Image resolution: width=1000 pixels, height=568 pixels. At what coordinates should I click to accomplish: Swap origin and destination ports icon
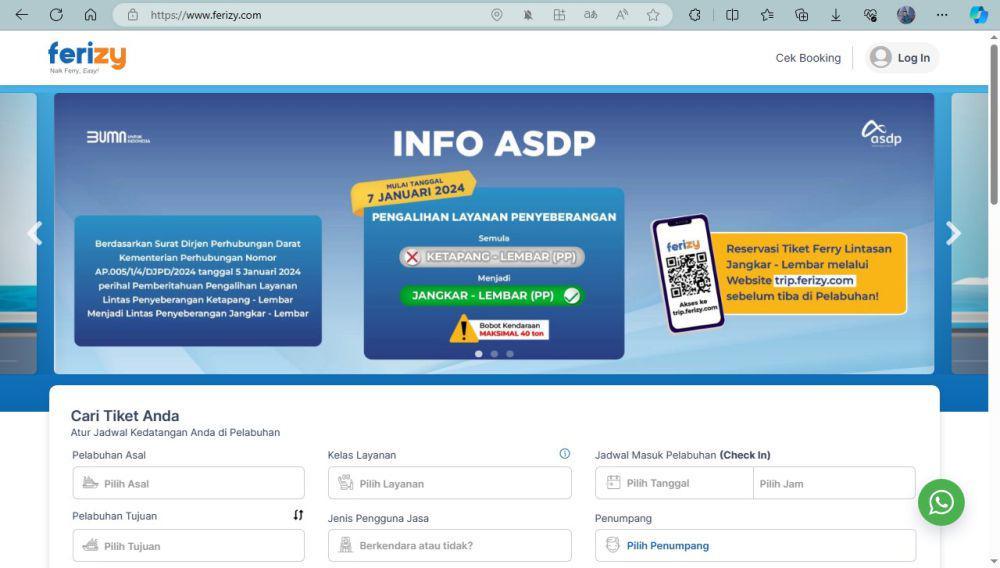(x=298, y=515)
